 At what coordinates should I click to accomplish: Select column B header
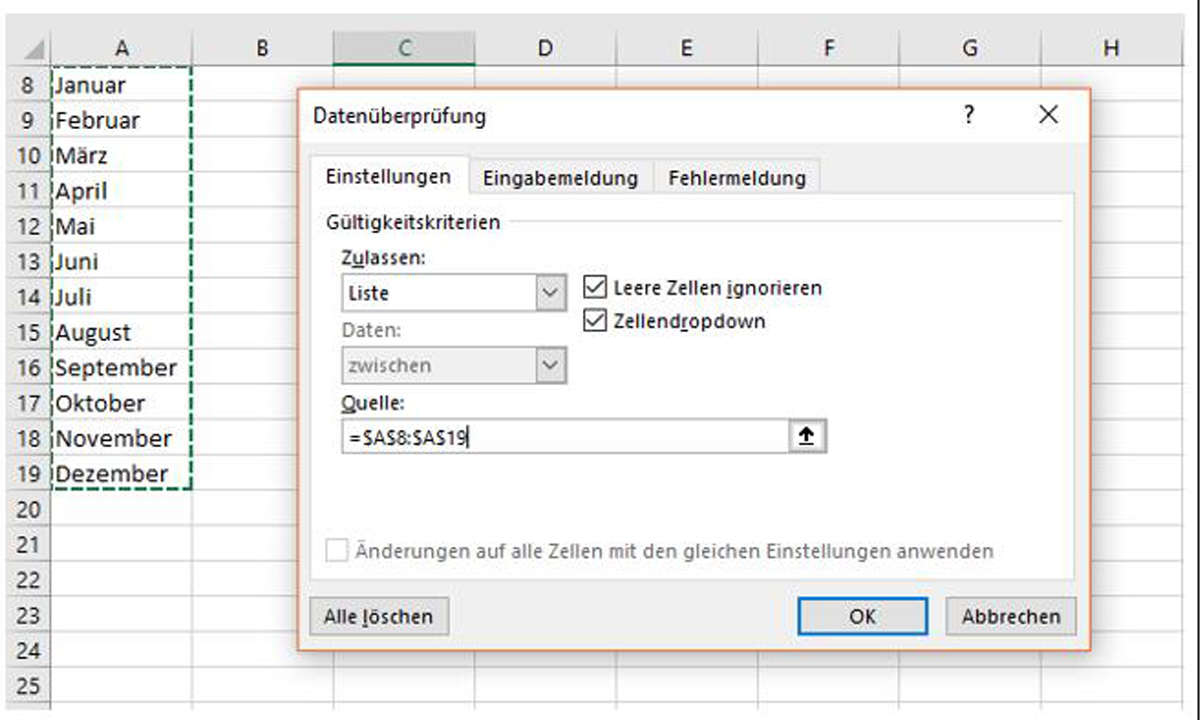tap(262, 48)
